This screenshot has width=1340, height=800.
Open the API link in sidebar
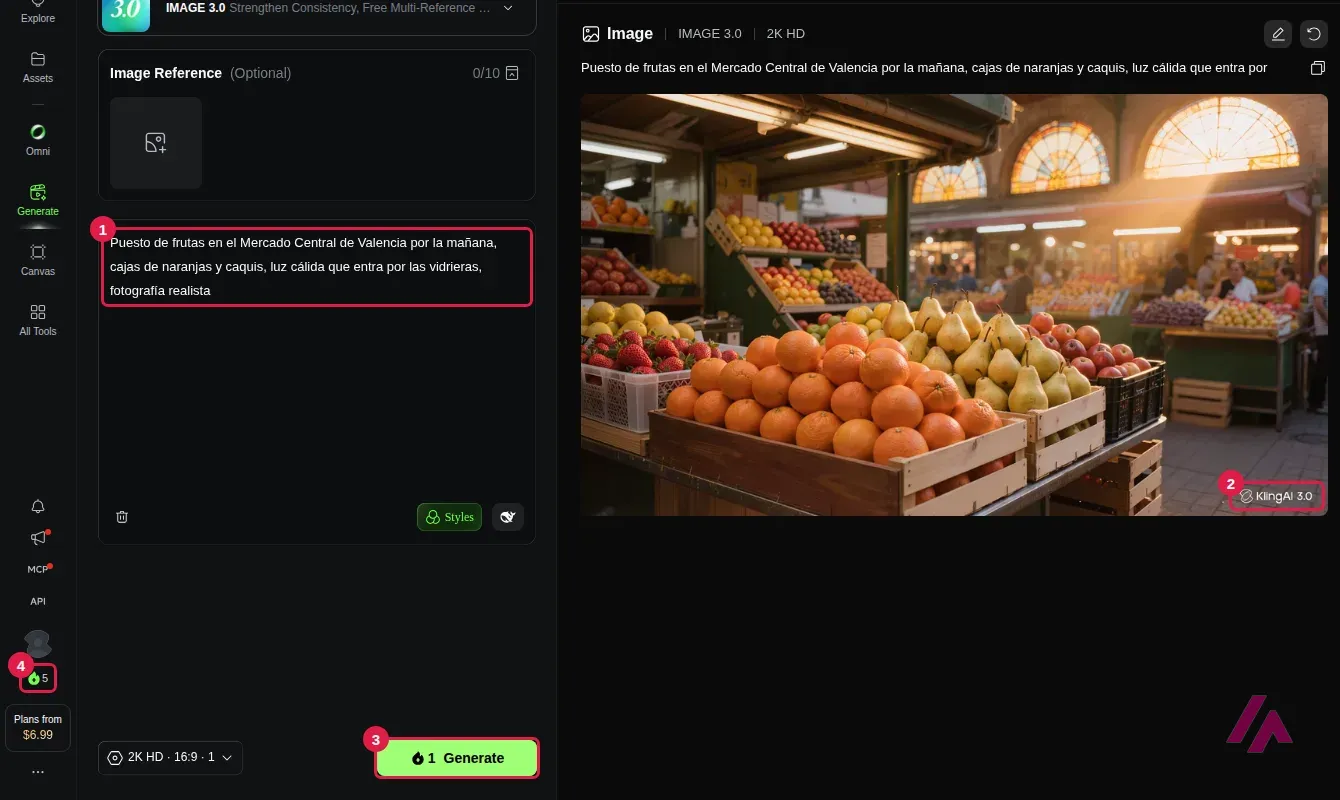38,601
